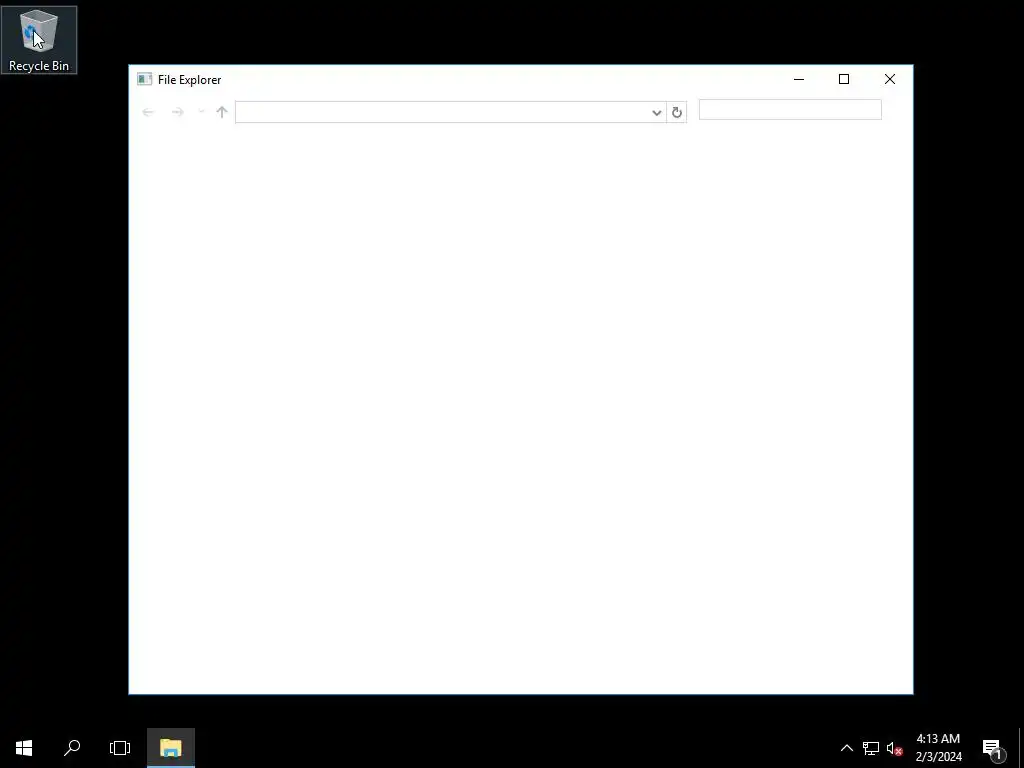Open Task View on the taskbar
Screen dimensions: 1024x768
point(120,748)
